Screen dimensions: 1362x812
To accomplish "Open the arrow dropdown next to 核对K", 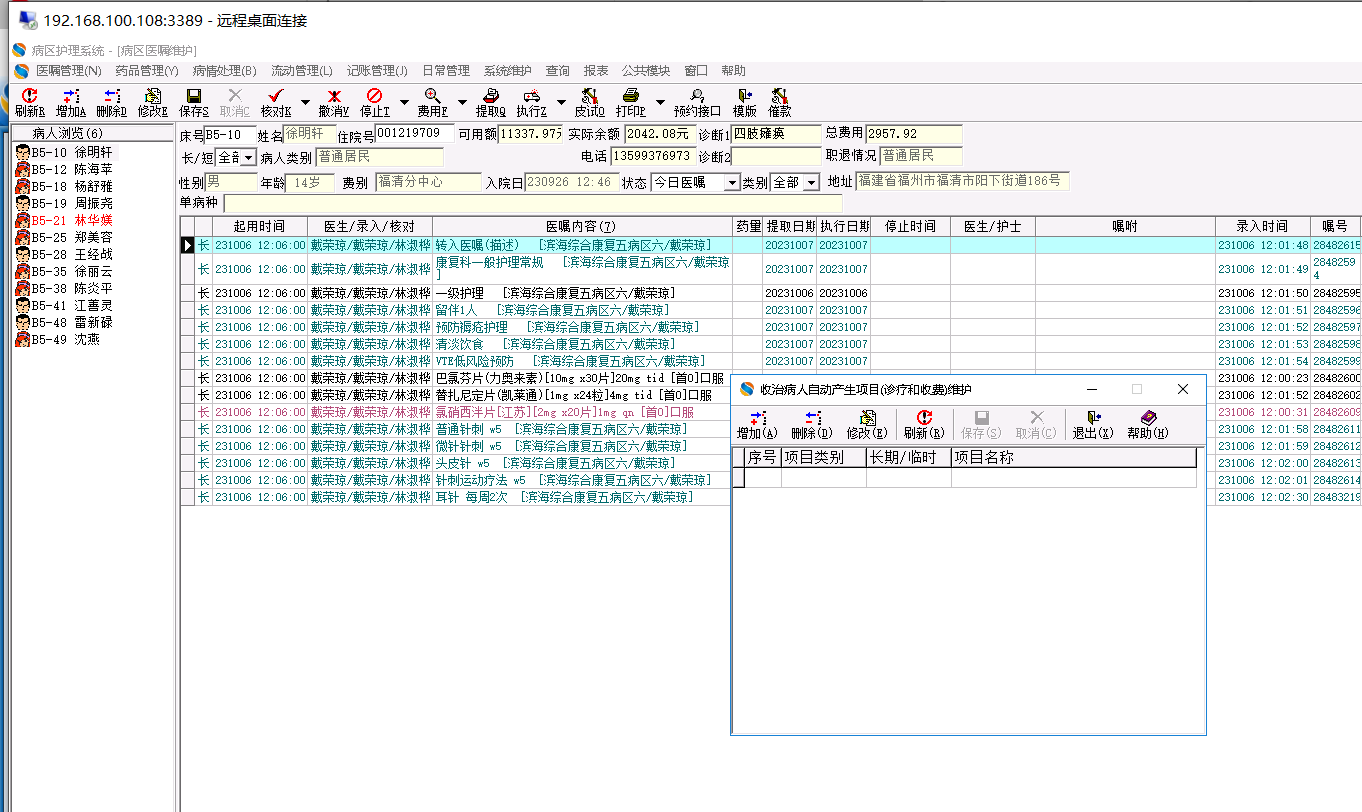I will point(305,101).
